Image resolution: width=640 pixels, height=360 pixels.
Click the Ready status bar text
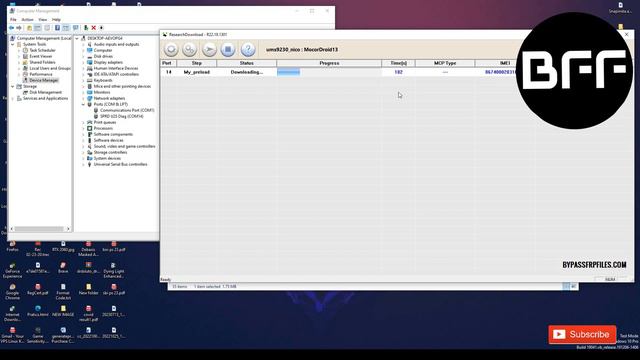click(x=165, y=280)
